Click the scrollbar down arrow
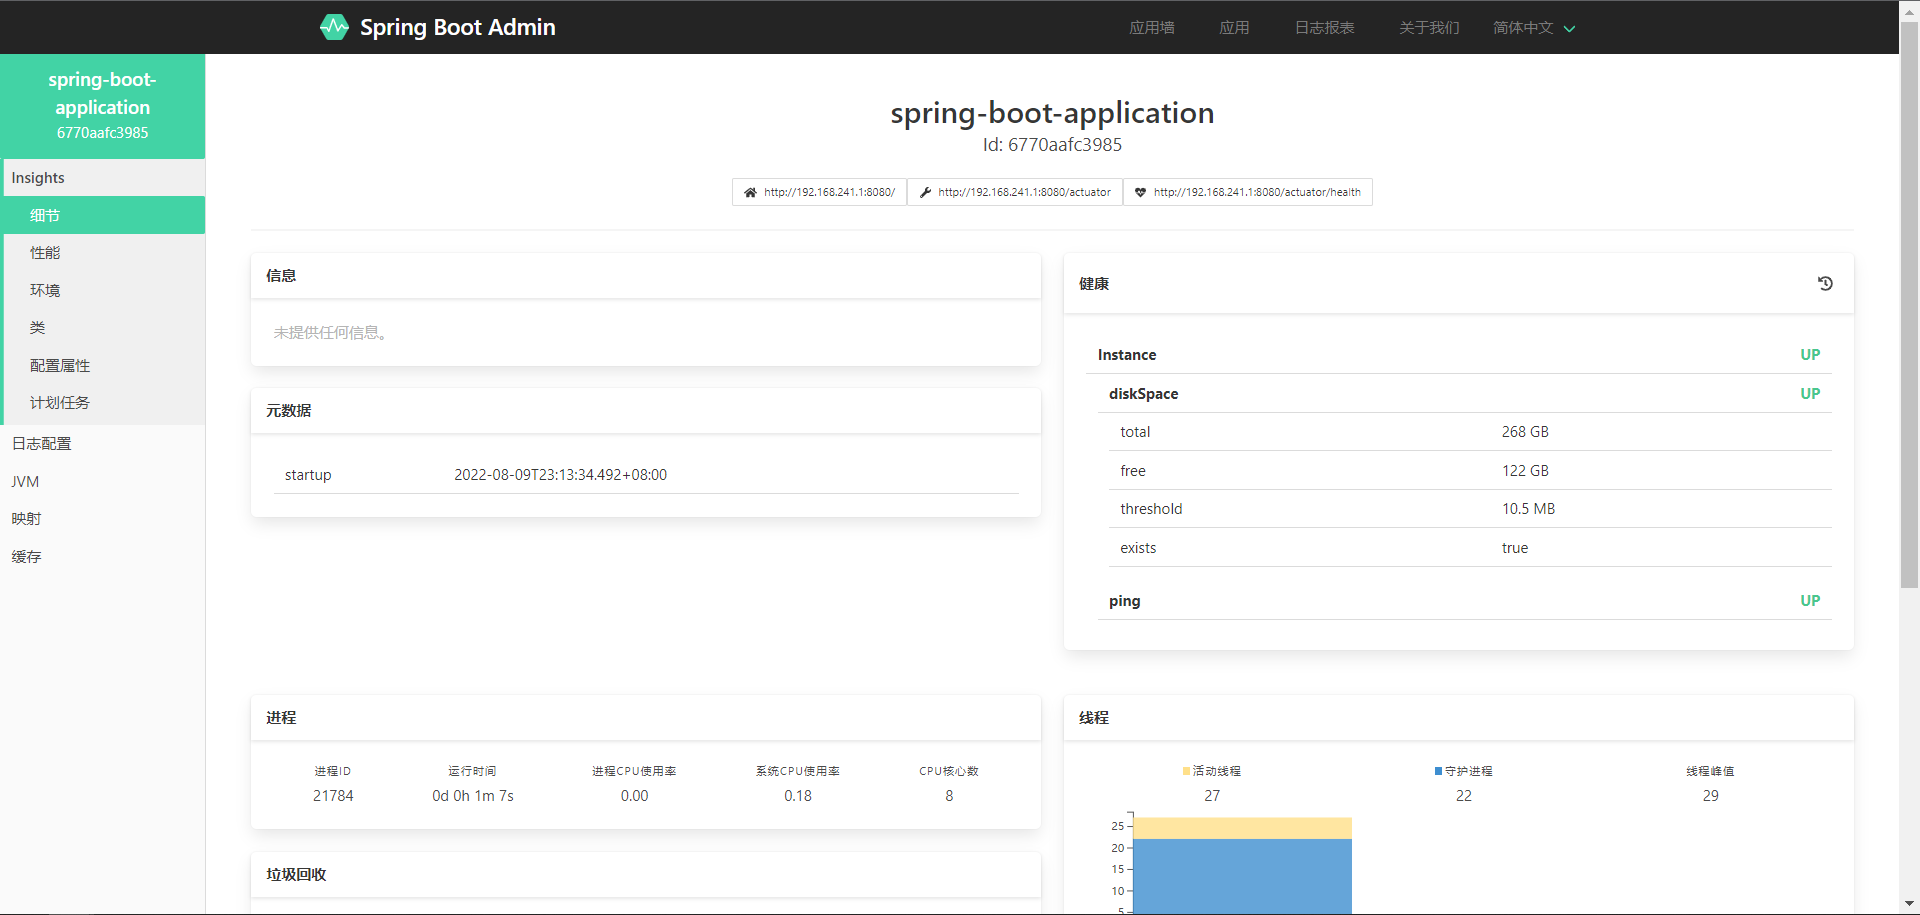Viewport: 1920px width, 915px height. pos(1909,904)
